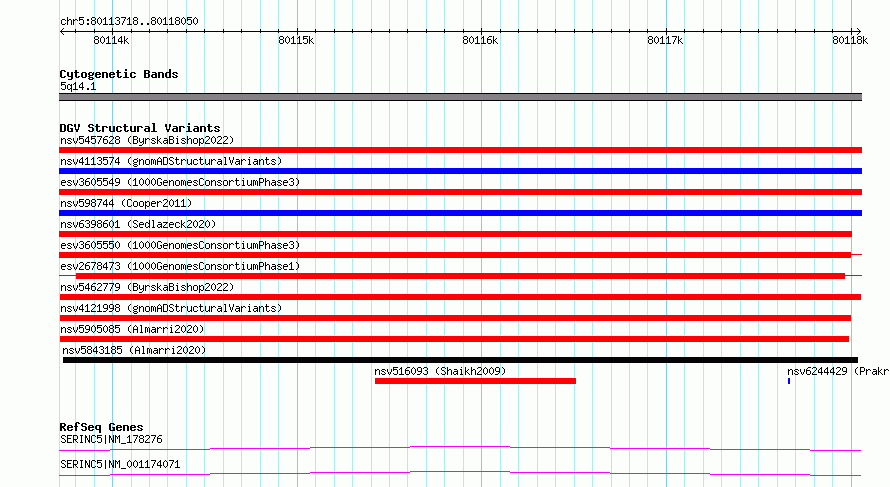Select the esv3605550 variant label
This screenshot has width=890, height=487.
click(x=180, y=245)
